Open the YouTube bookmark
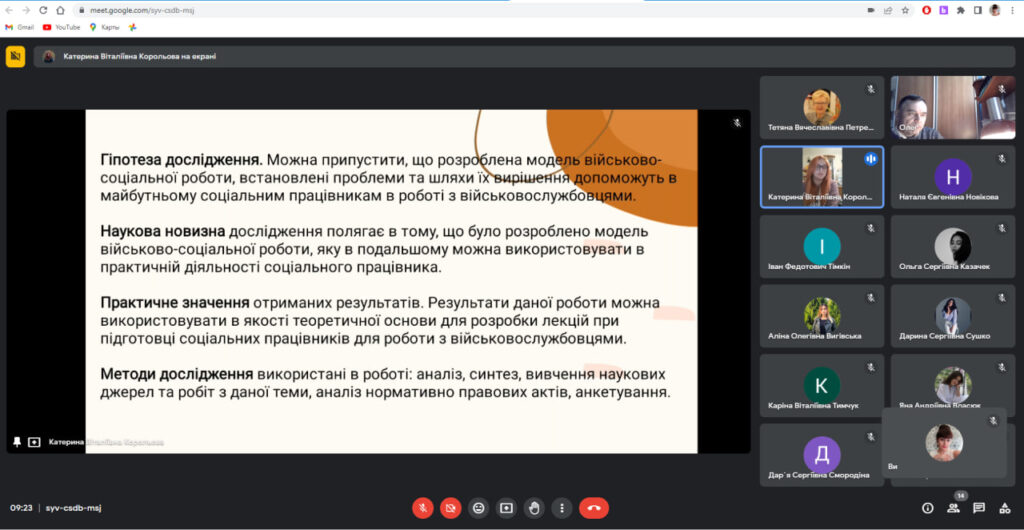Screen dimensions: 1024x530 point(61,27)
